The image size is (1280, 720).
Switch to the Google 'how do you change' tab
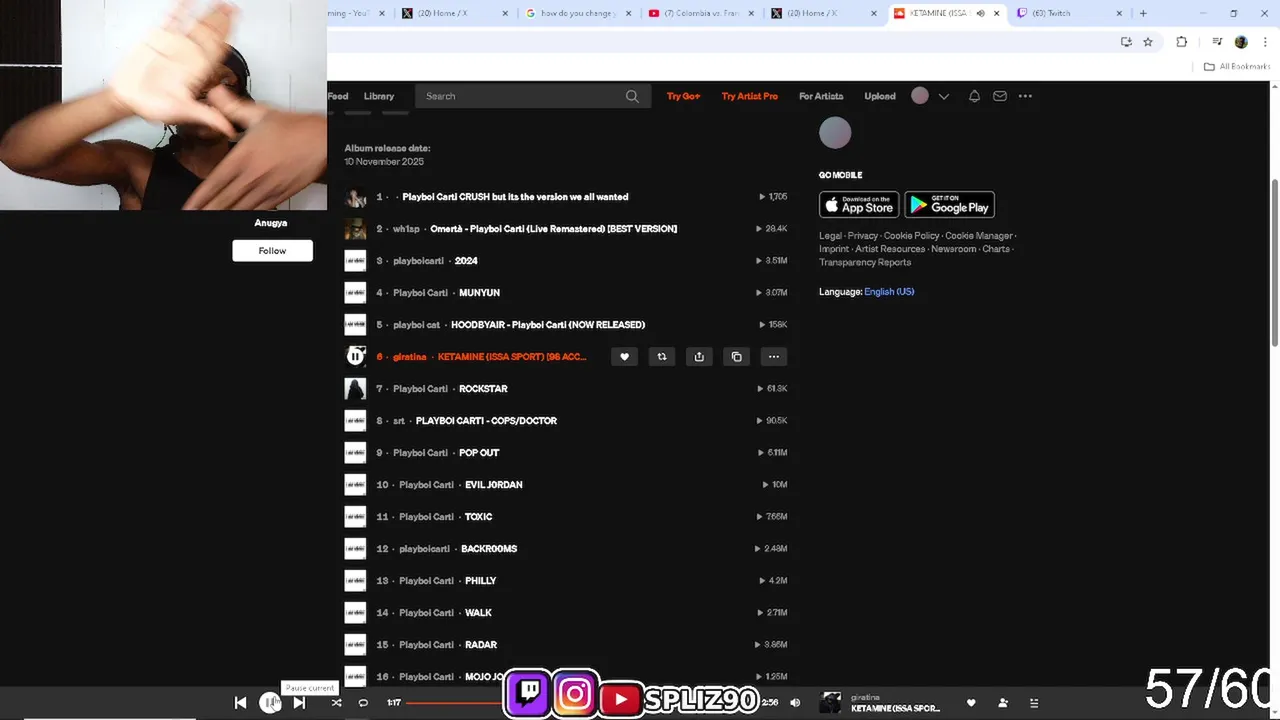[x=577, y=13]
